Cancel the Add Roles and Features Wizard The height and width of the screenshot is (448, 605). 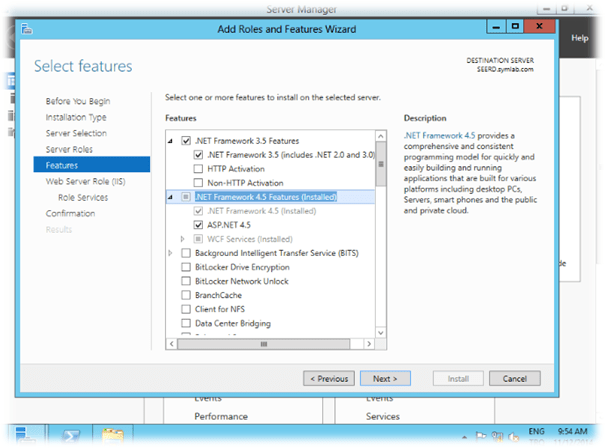(507, 379)
